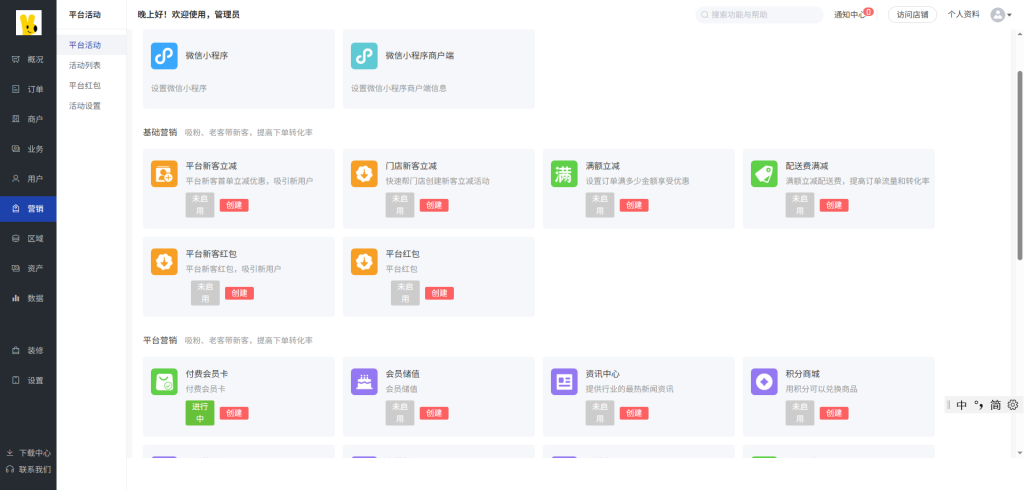Open the 区域 region sidebar item

click(28, 238)
